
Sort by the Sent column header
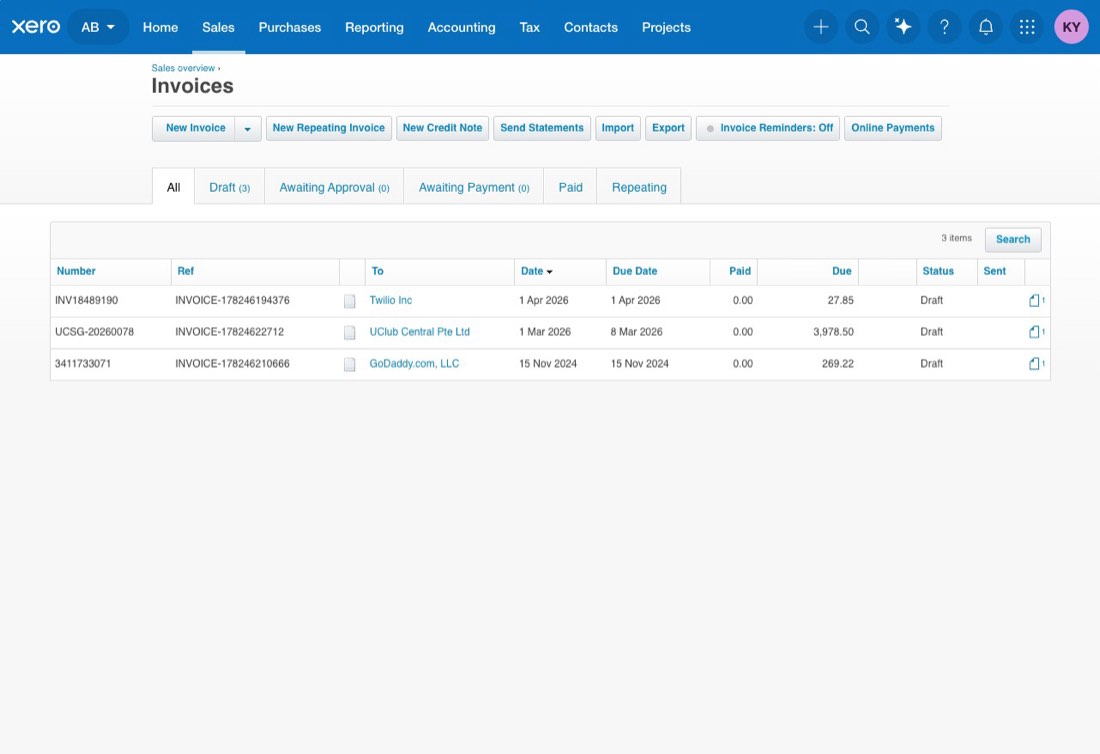995,271
